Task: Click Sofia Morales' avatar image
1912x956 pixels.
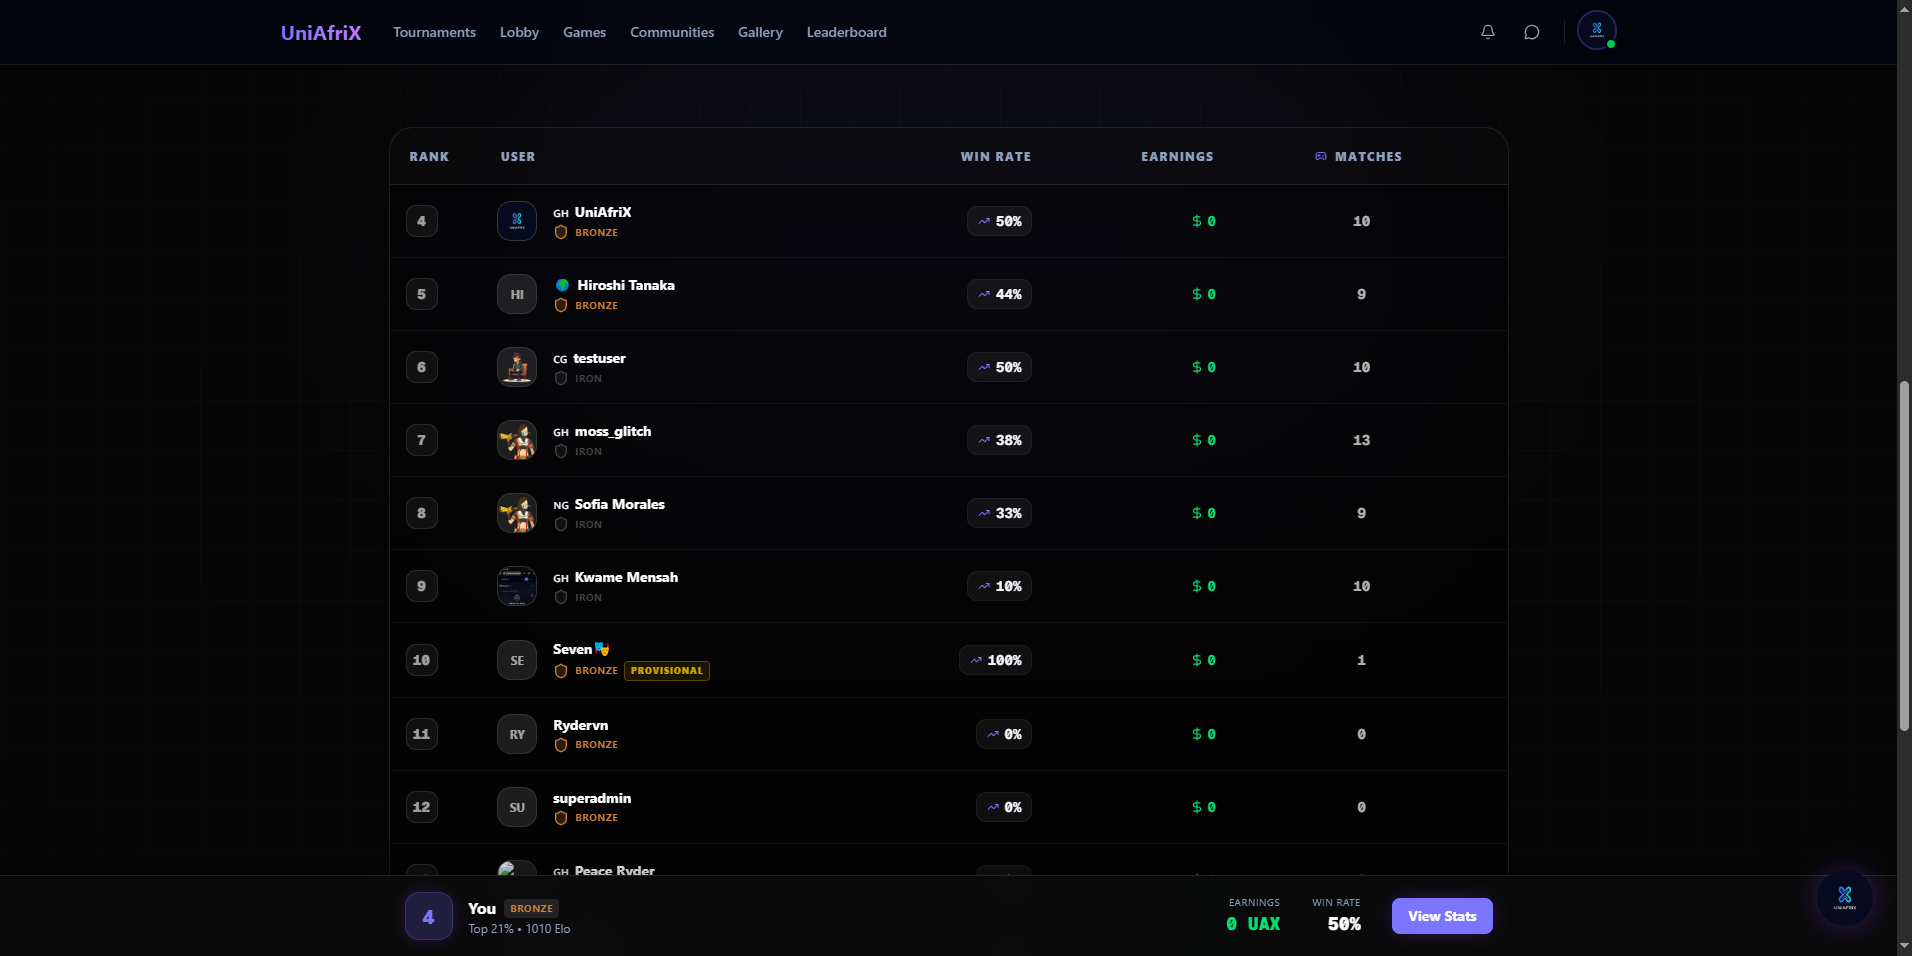Action: click(x=517, y=513)
